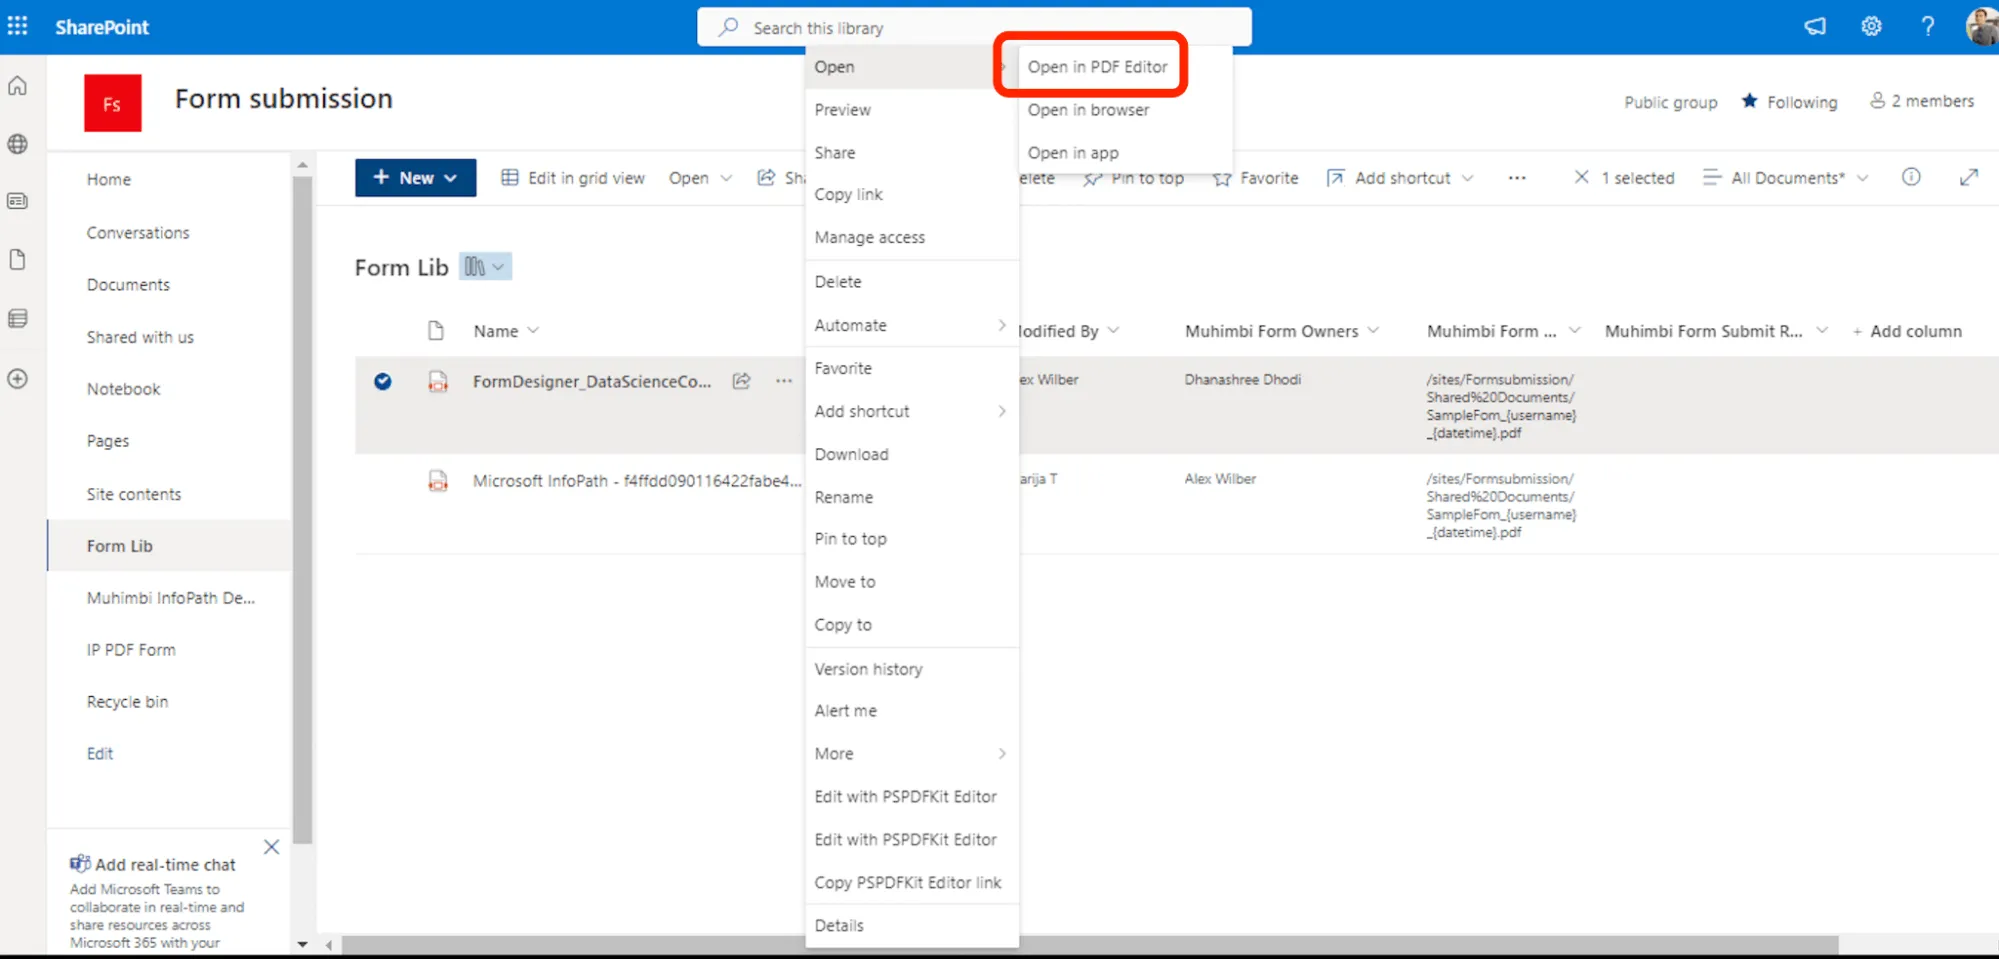Deselect the checked FormDesigner row checkbox
1999x960 pixels.
pyautogui.click(x=383, y=381)
